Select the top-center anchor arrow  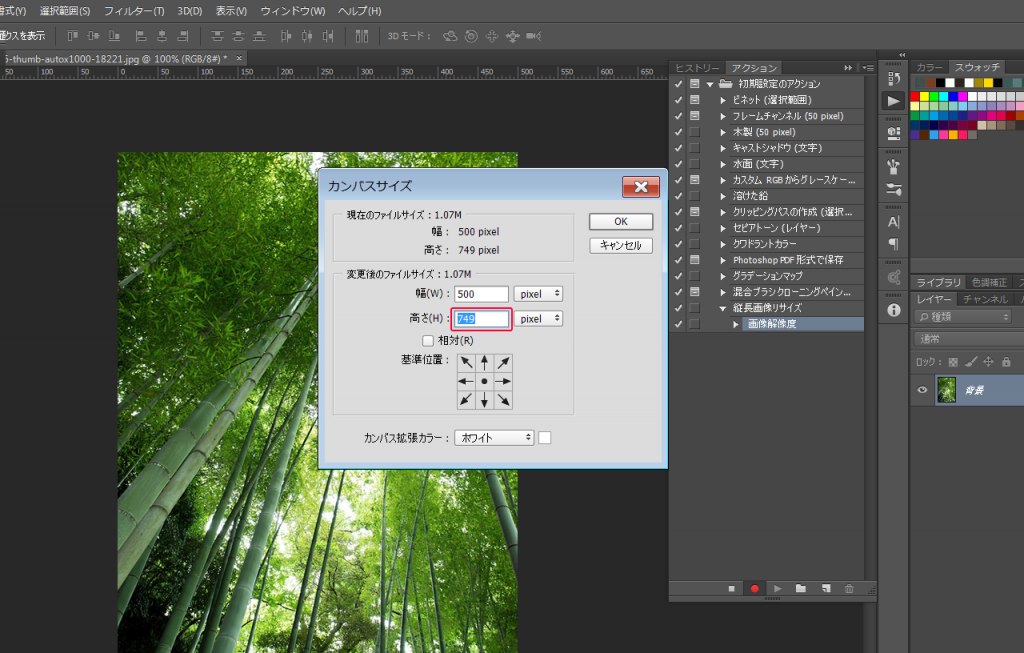[485, 362]
